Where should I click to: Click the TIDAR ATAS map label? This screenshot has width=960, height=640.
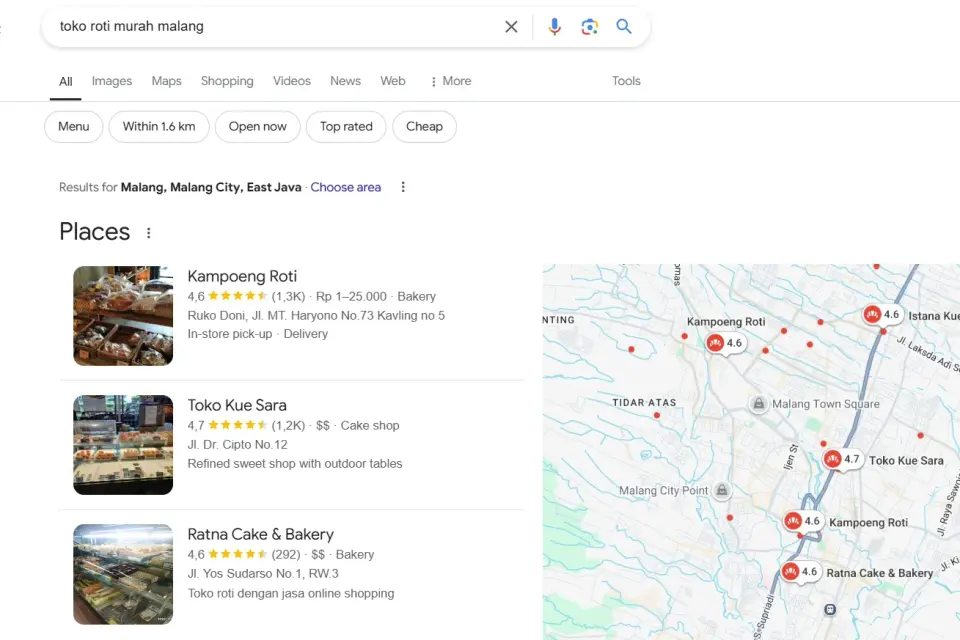click(x=644, y=403)
